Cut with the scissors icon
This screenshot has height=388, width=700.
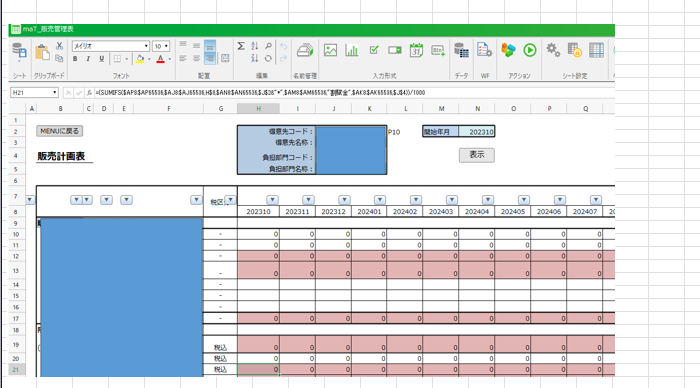(59, 46)
